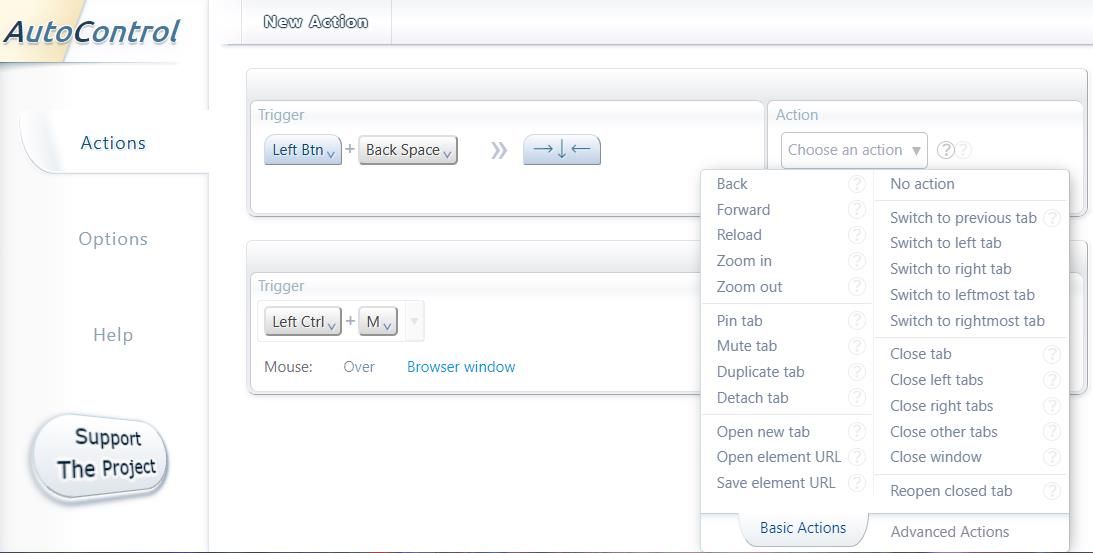Open the Actions sidebar section
Viewport: 1093px width, 553px height.
coord(113,143)
